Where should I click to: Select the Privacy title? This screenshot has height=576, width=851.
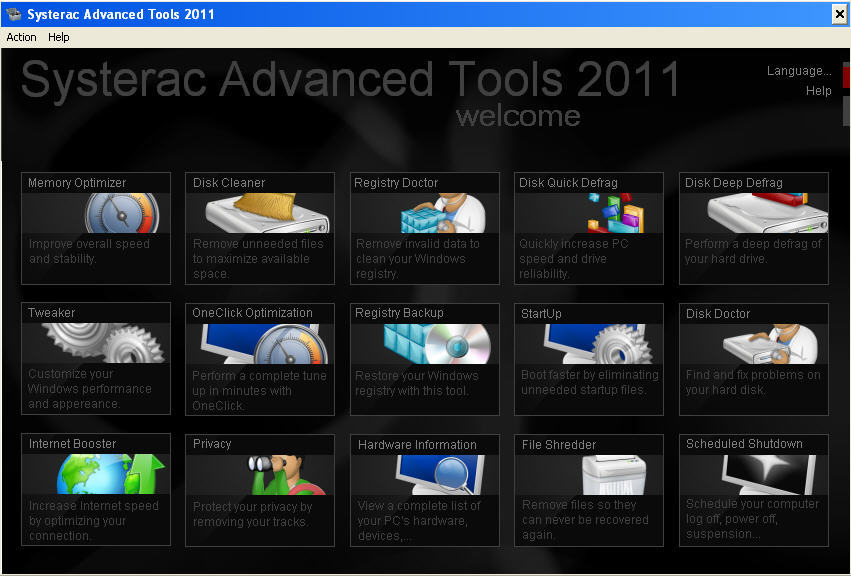(x=212, y=444)
